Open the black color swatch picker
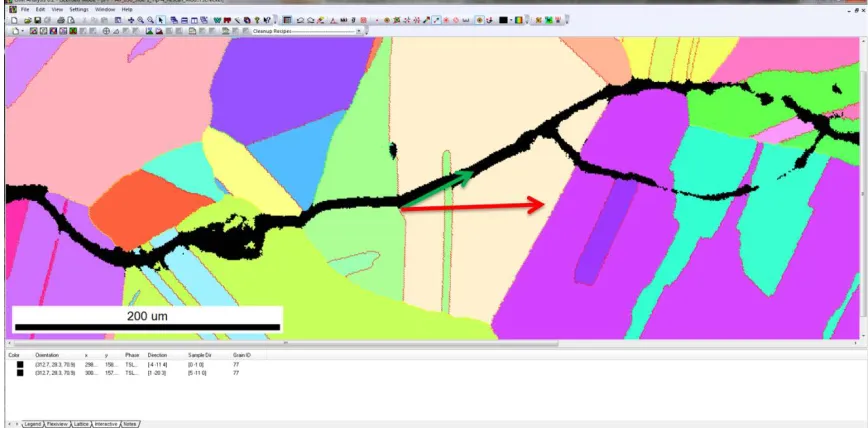868x432 pixels. point(503,20)
